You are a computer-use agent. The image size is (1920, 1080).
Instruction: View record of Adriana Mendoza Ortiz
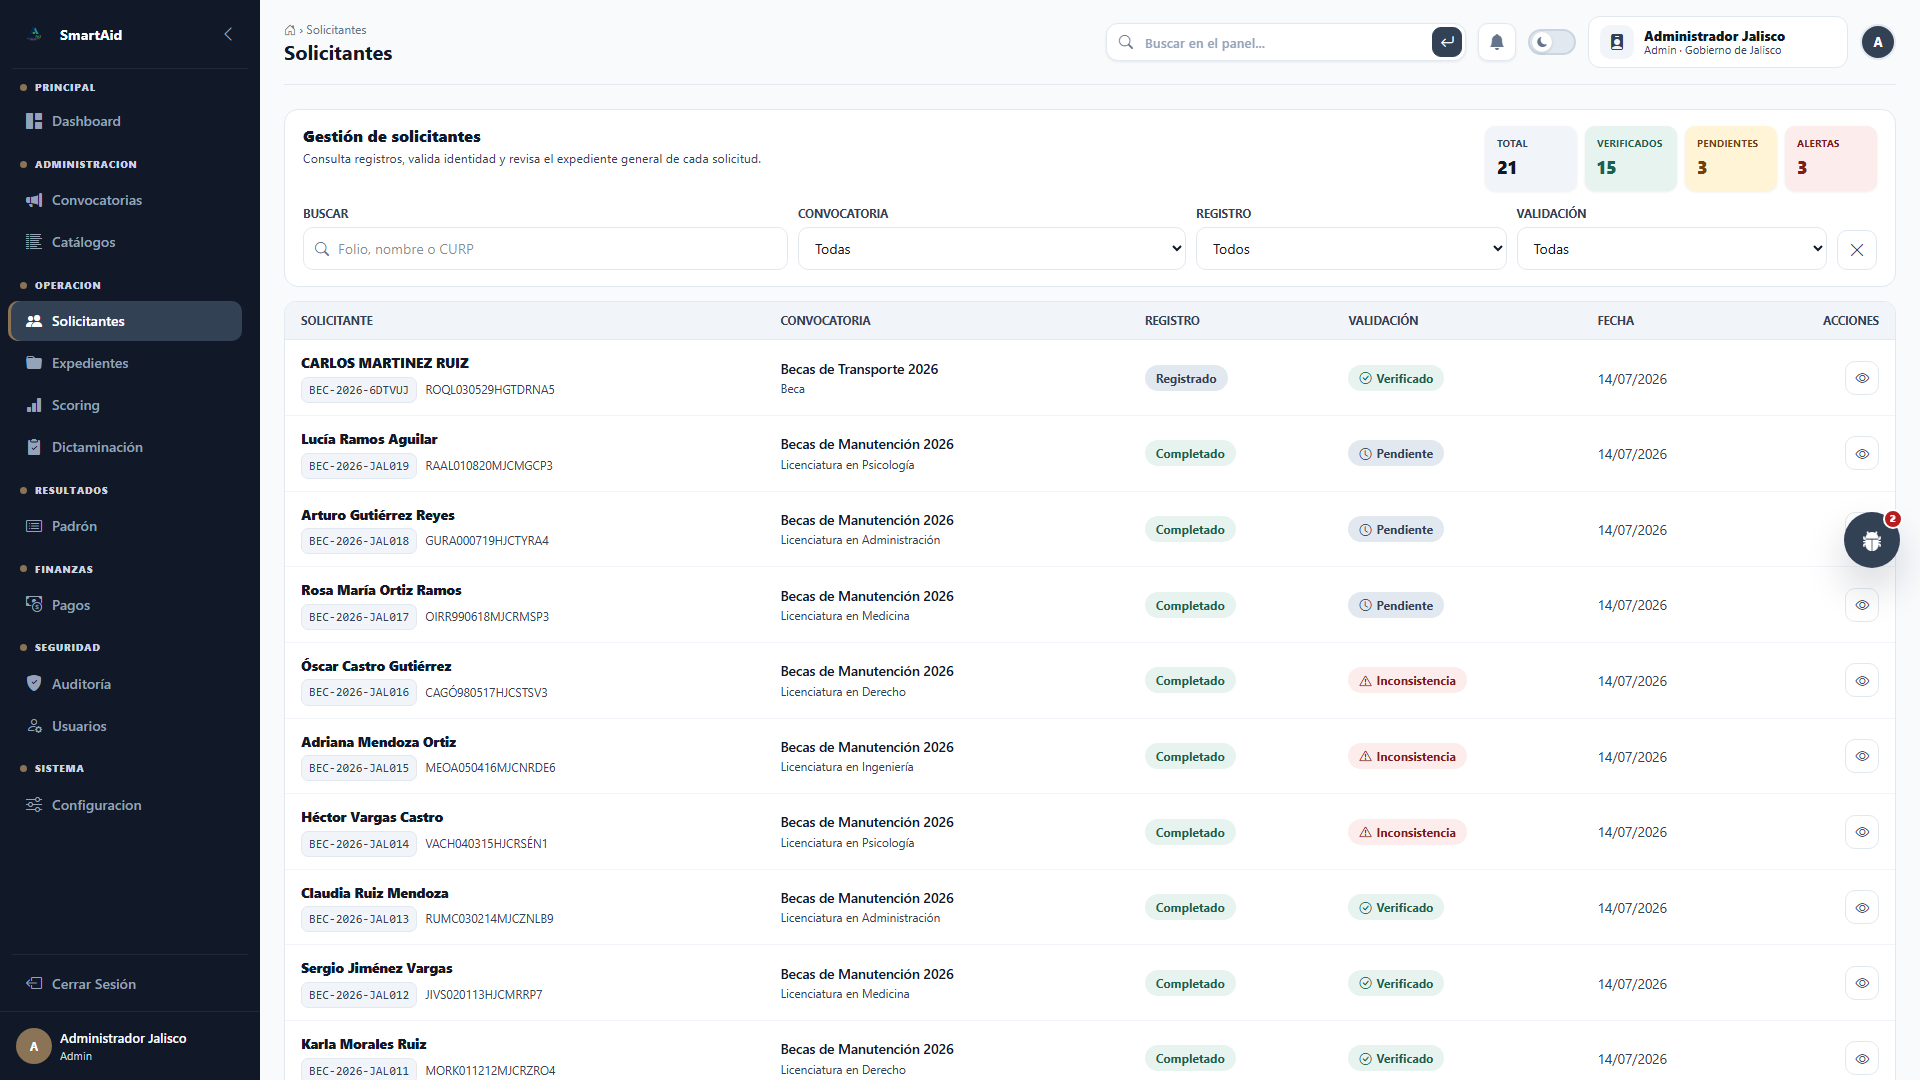(x=1862, y=756)
